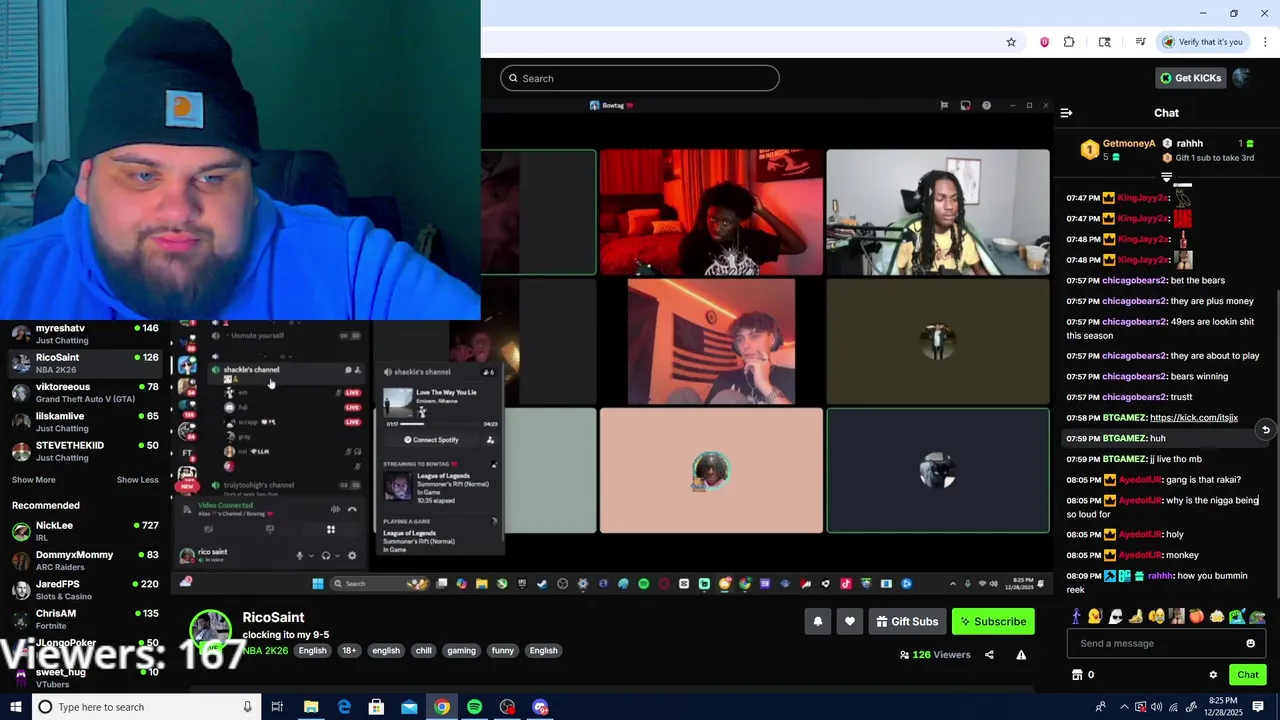Open recommended channel JaredFPS
The height and width of the screenshot is (720, 1280).
(x=85, y=589)
